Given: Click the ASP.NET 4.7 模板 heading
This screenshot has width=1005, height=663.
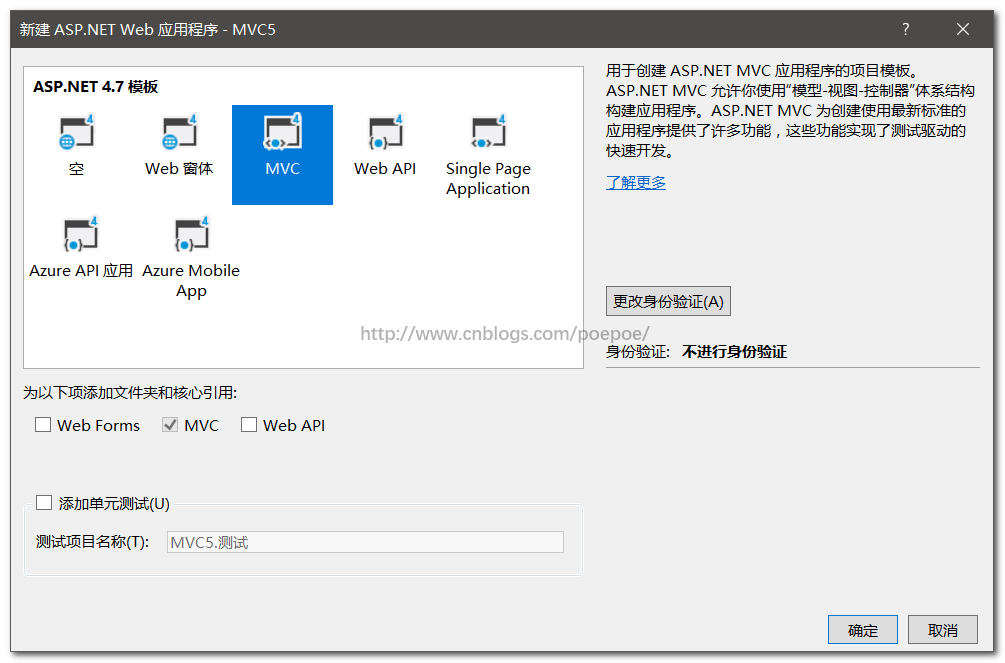Looking at the screenshot, I should tap(96, 87).
